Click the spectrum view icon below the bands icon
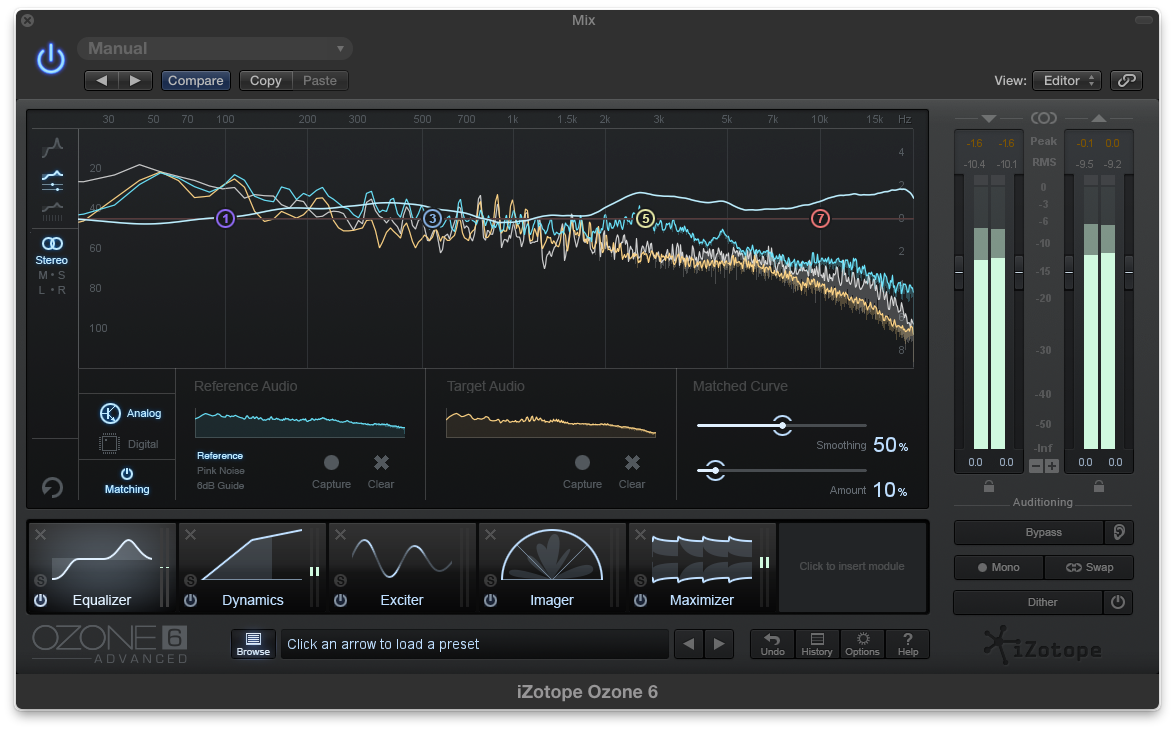 point(52,211)
